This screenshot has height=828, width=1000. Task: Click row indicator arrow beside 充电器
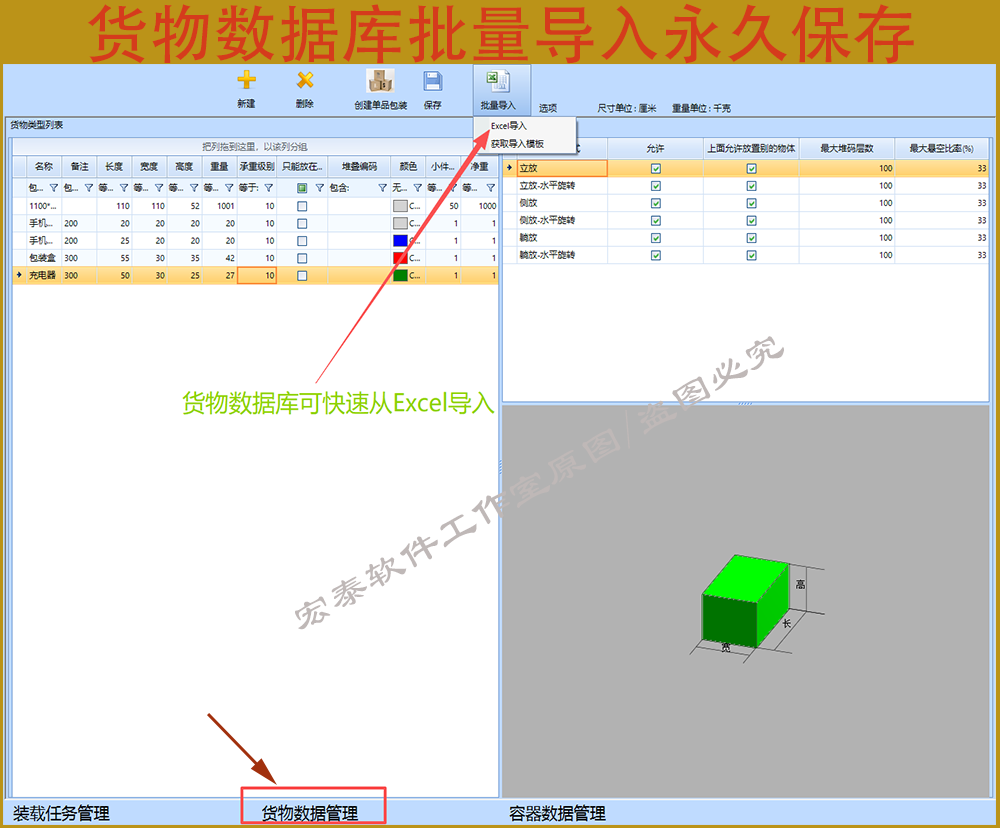tap(19, 275)
